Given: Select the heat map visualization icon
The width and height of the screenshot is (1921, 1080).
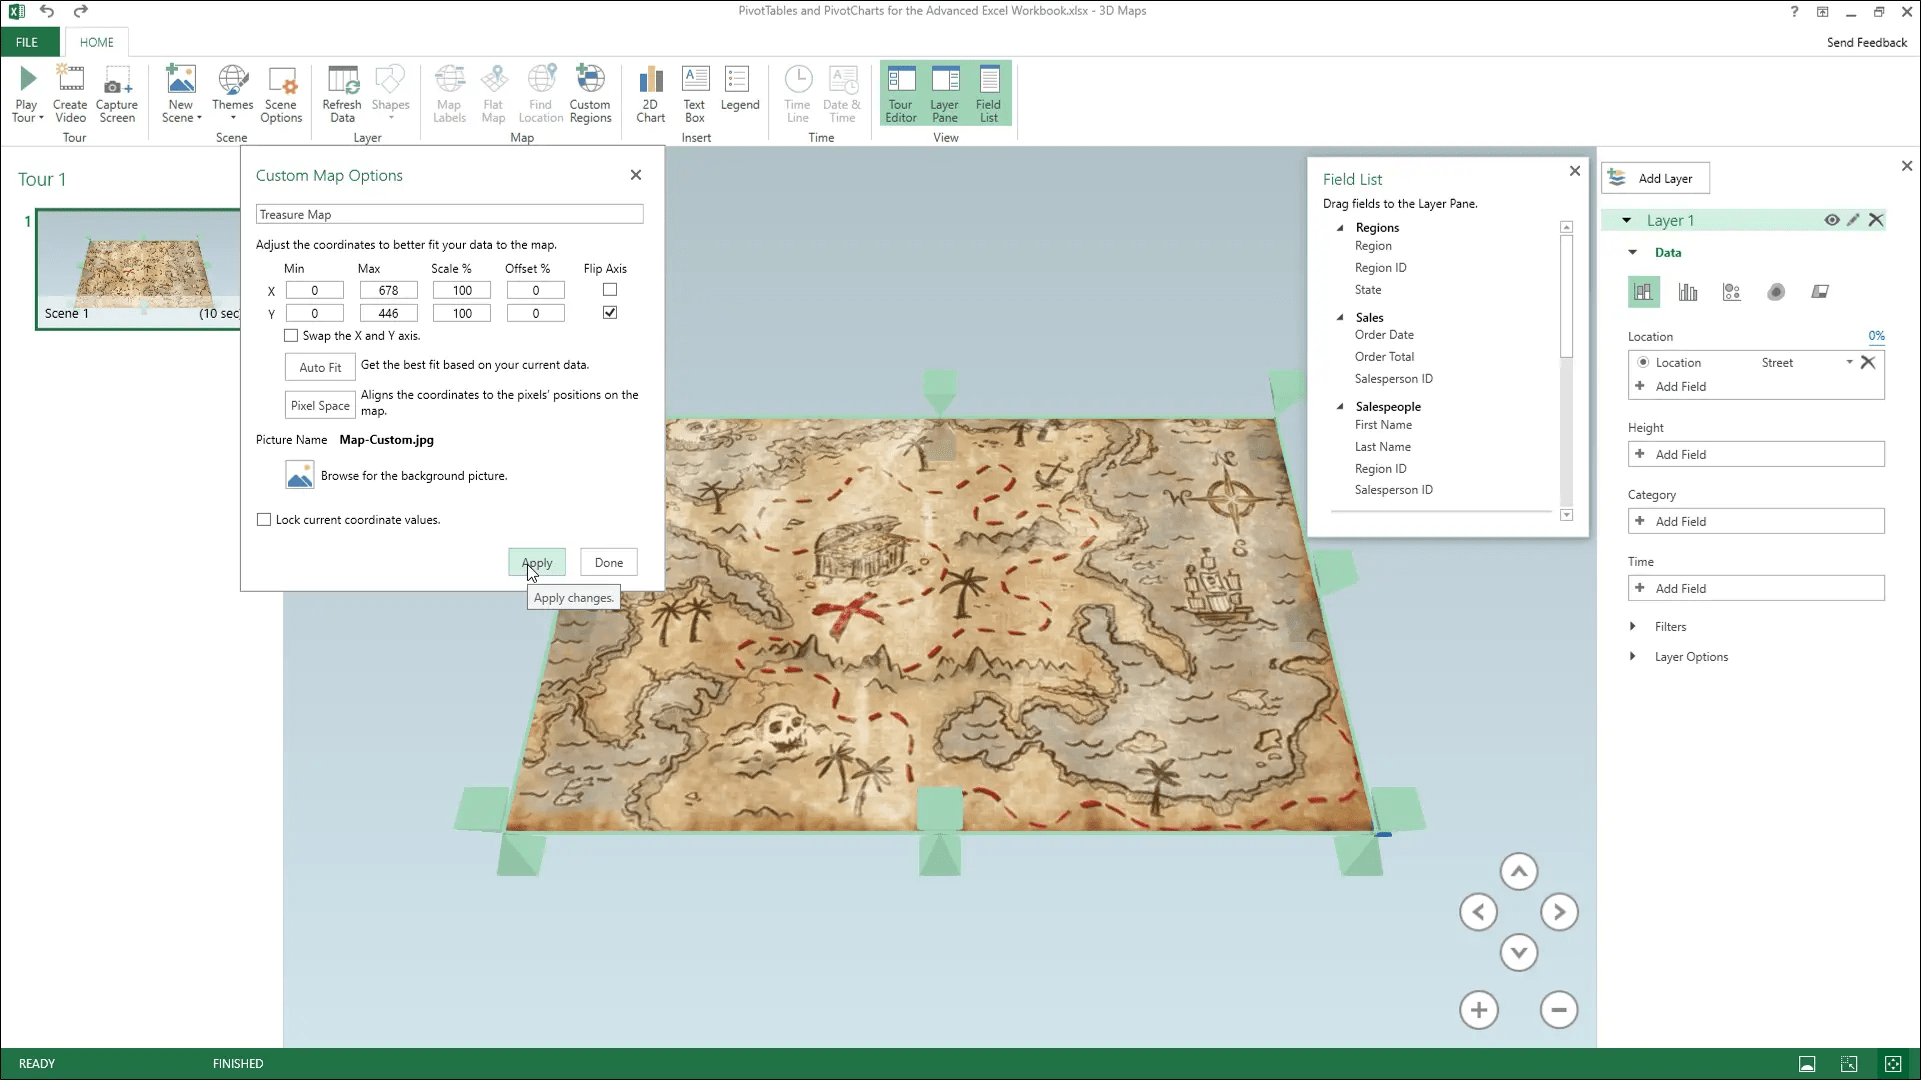Looking at the screenshot, I should (1776, 292).
